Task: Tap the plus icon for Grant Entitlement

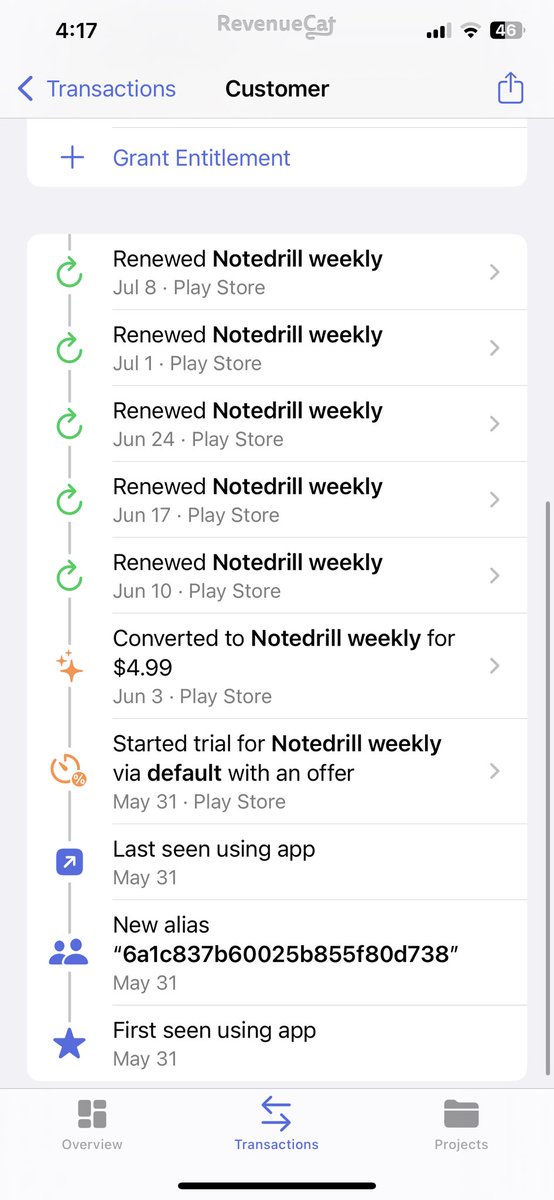Action: pos(72,158)
